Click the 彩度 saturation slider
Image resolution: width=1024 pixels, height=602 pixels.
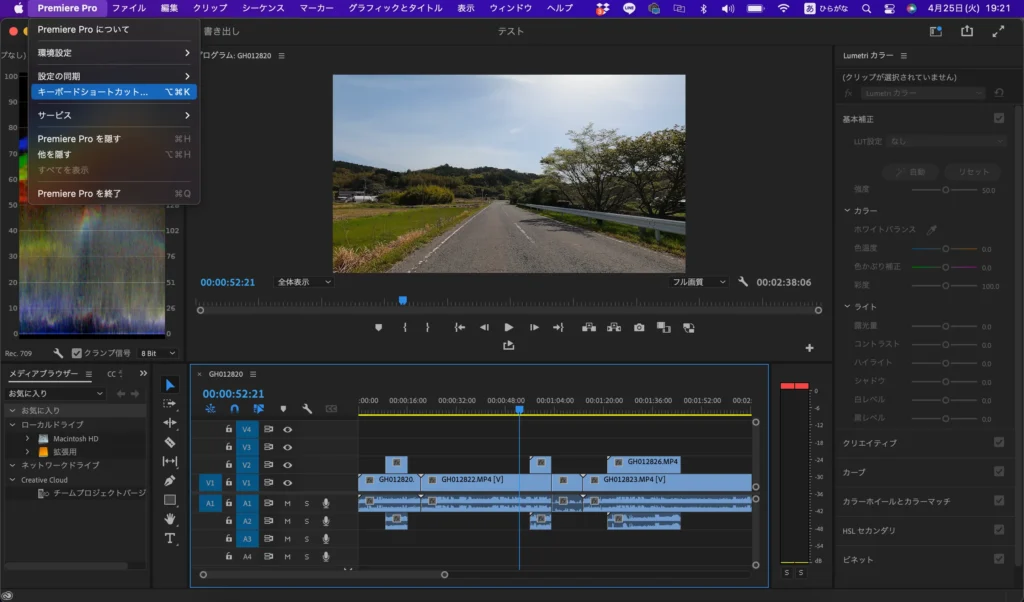tap(945, 286)
